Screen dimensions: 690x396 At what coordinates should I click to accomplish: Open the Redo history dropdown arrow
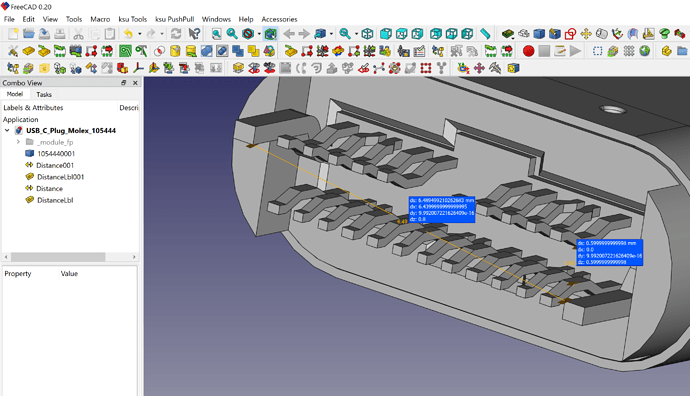coord(162,34)
